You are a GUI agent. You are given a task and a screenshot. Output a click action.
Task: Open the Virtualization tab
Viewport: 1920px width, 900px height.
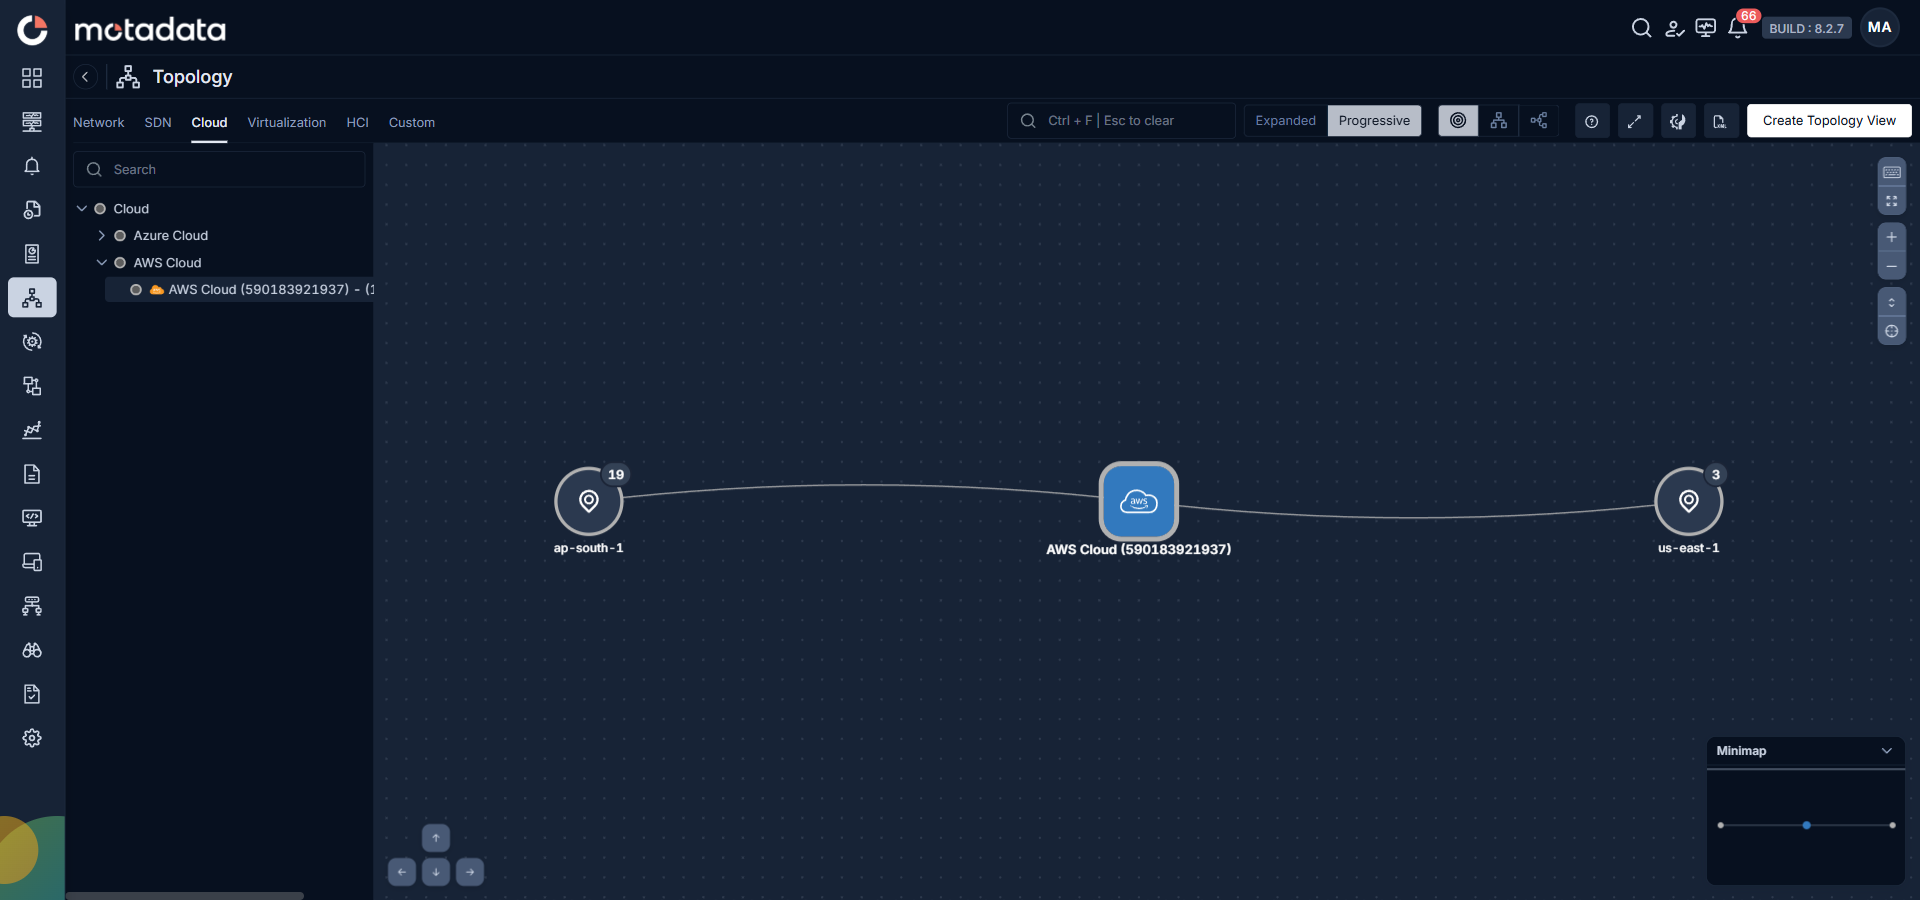coord(287,122)
